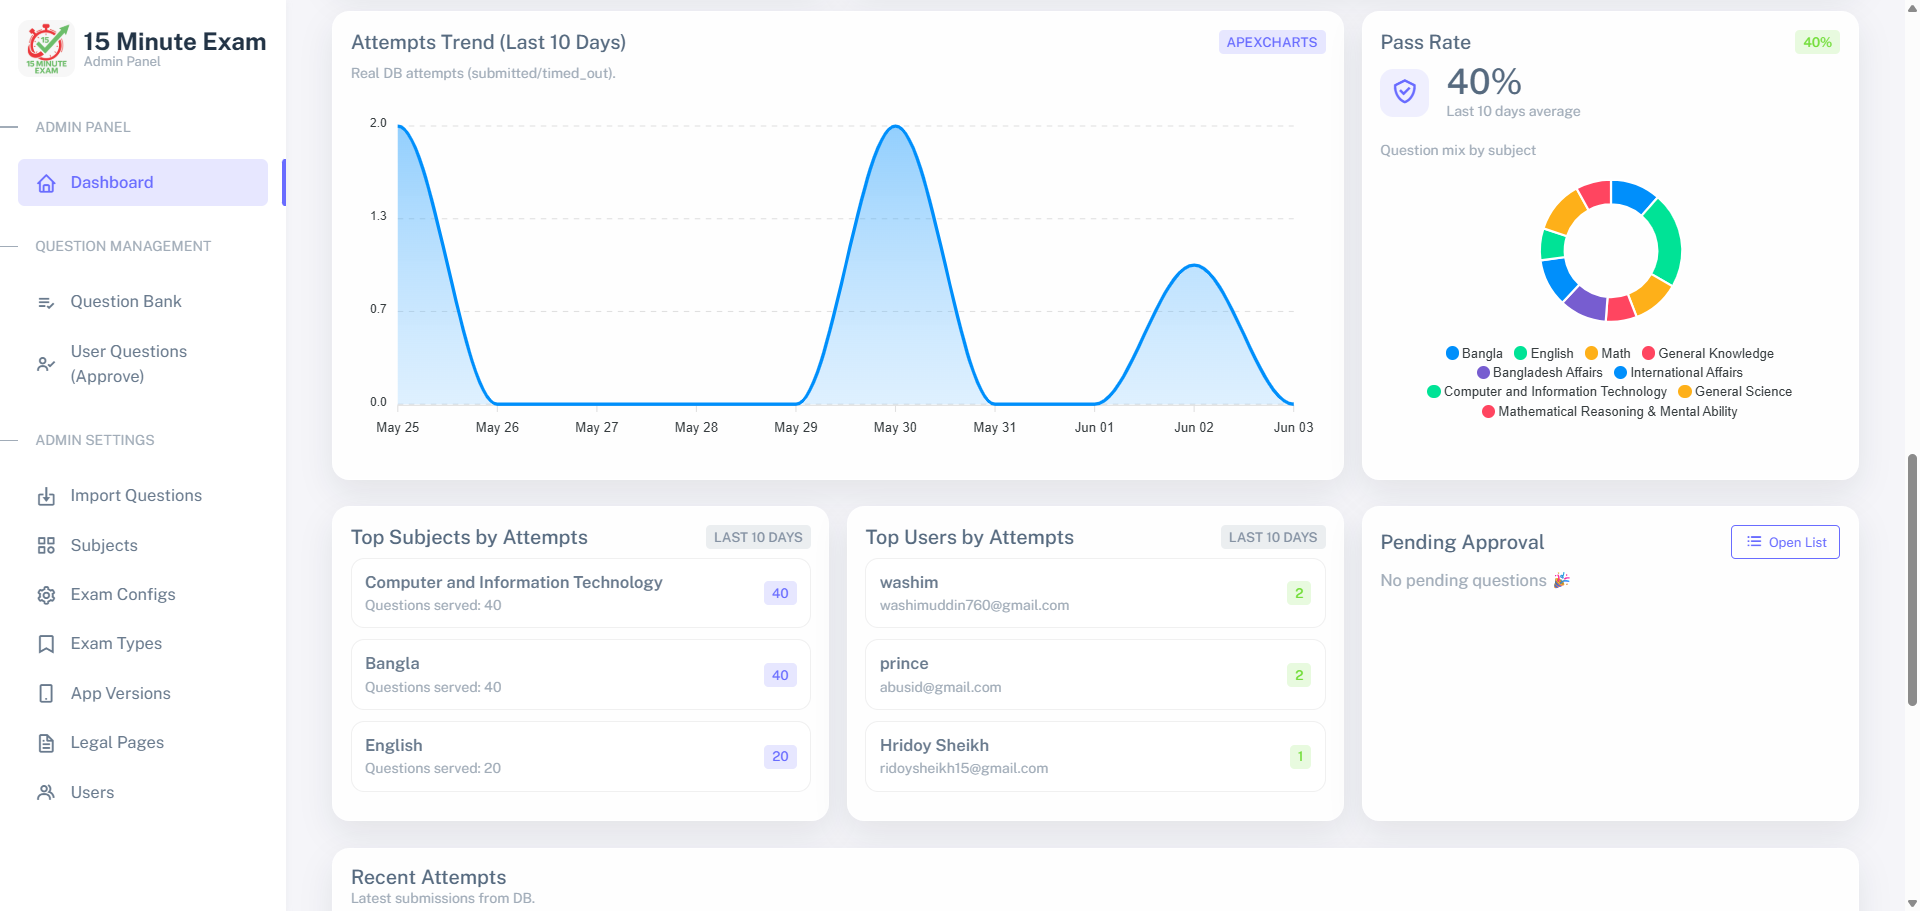
Task: Click the Subjects grid icon
Action: (46, 546)
